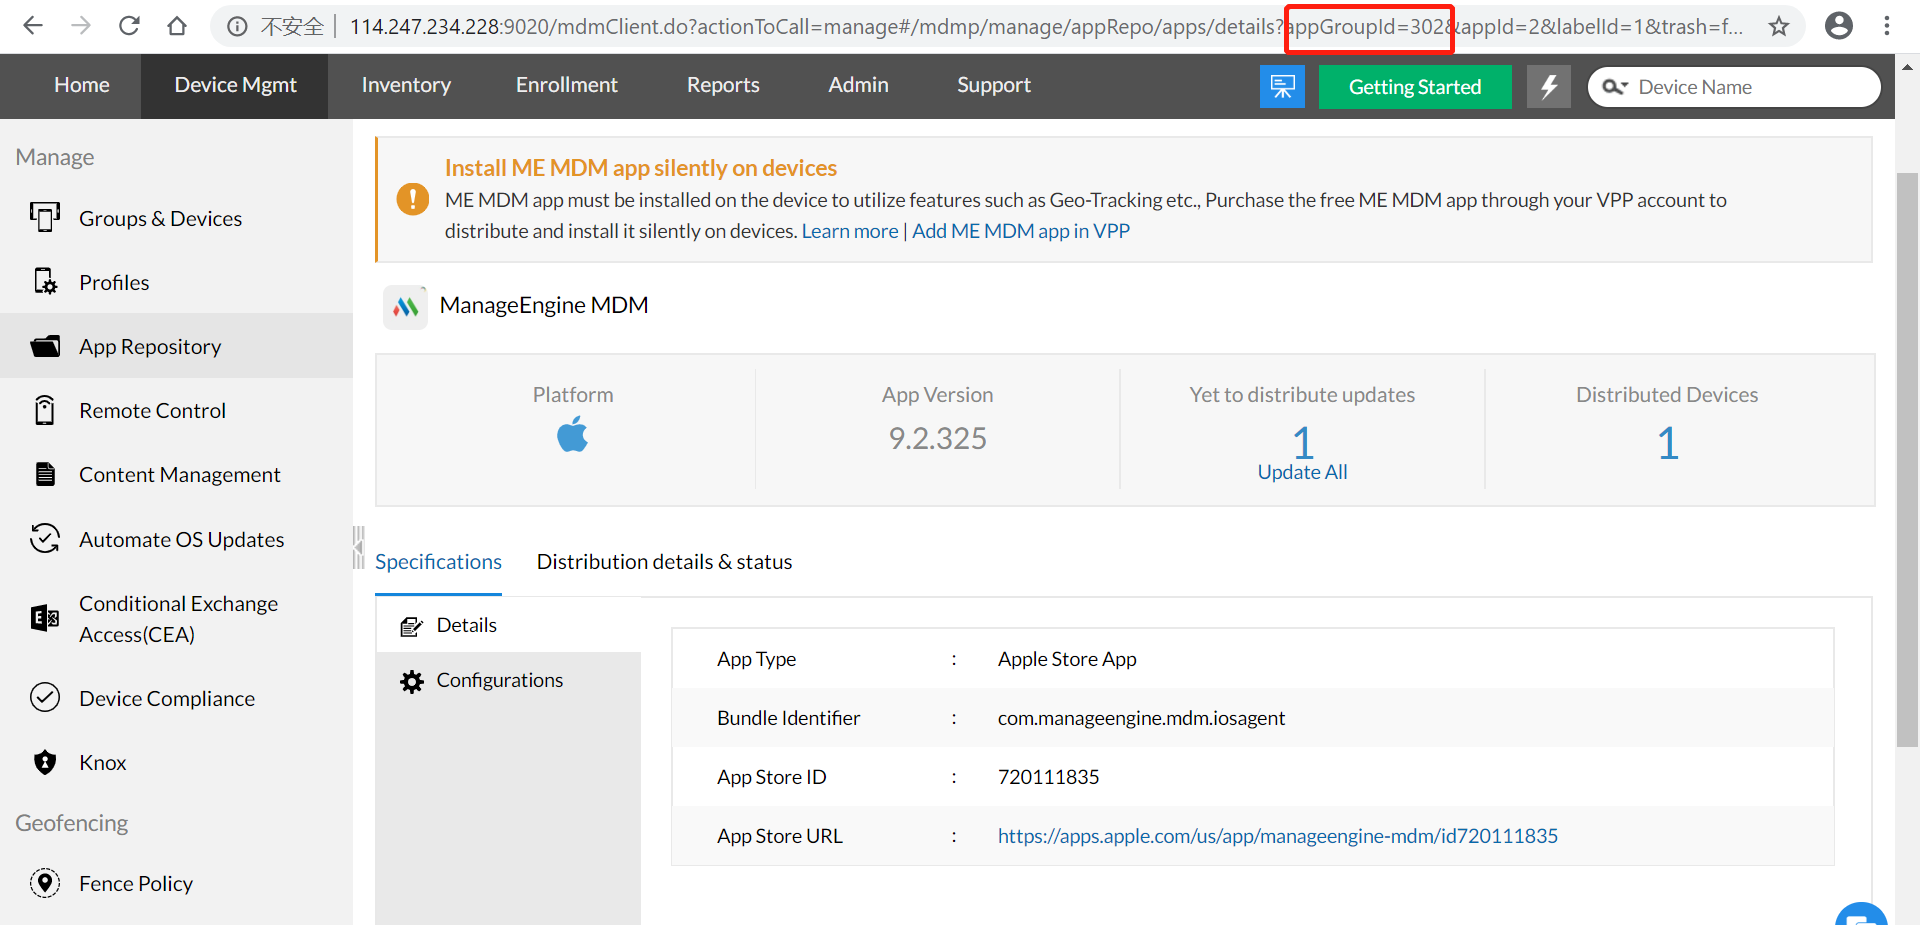Open the search type dropdown magnifier
The width and height of the screenshot is (1920, 925).
pyautogui.click(x=1614, y=87)
